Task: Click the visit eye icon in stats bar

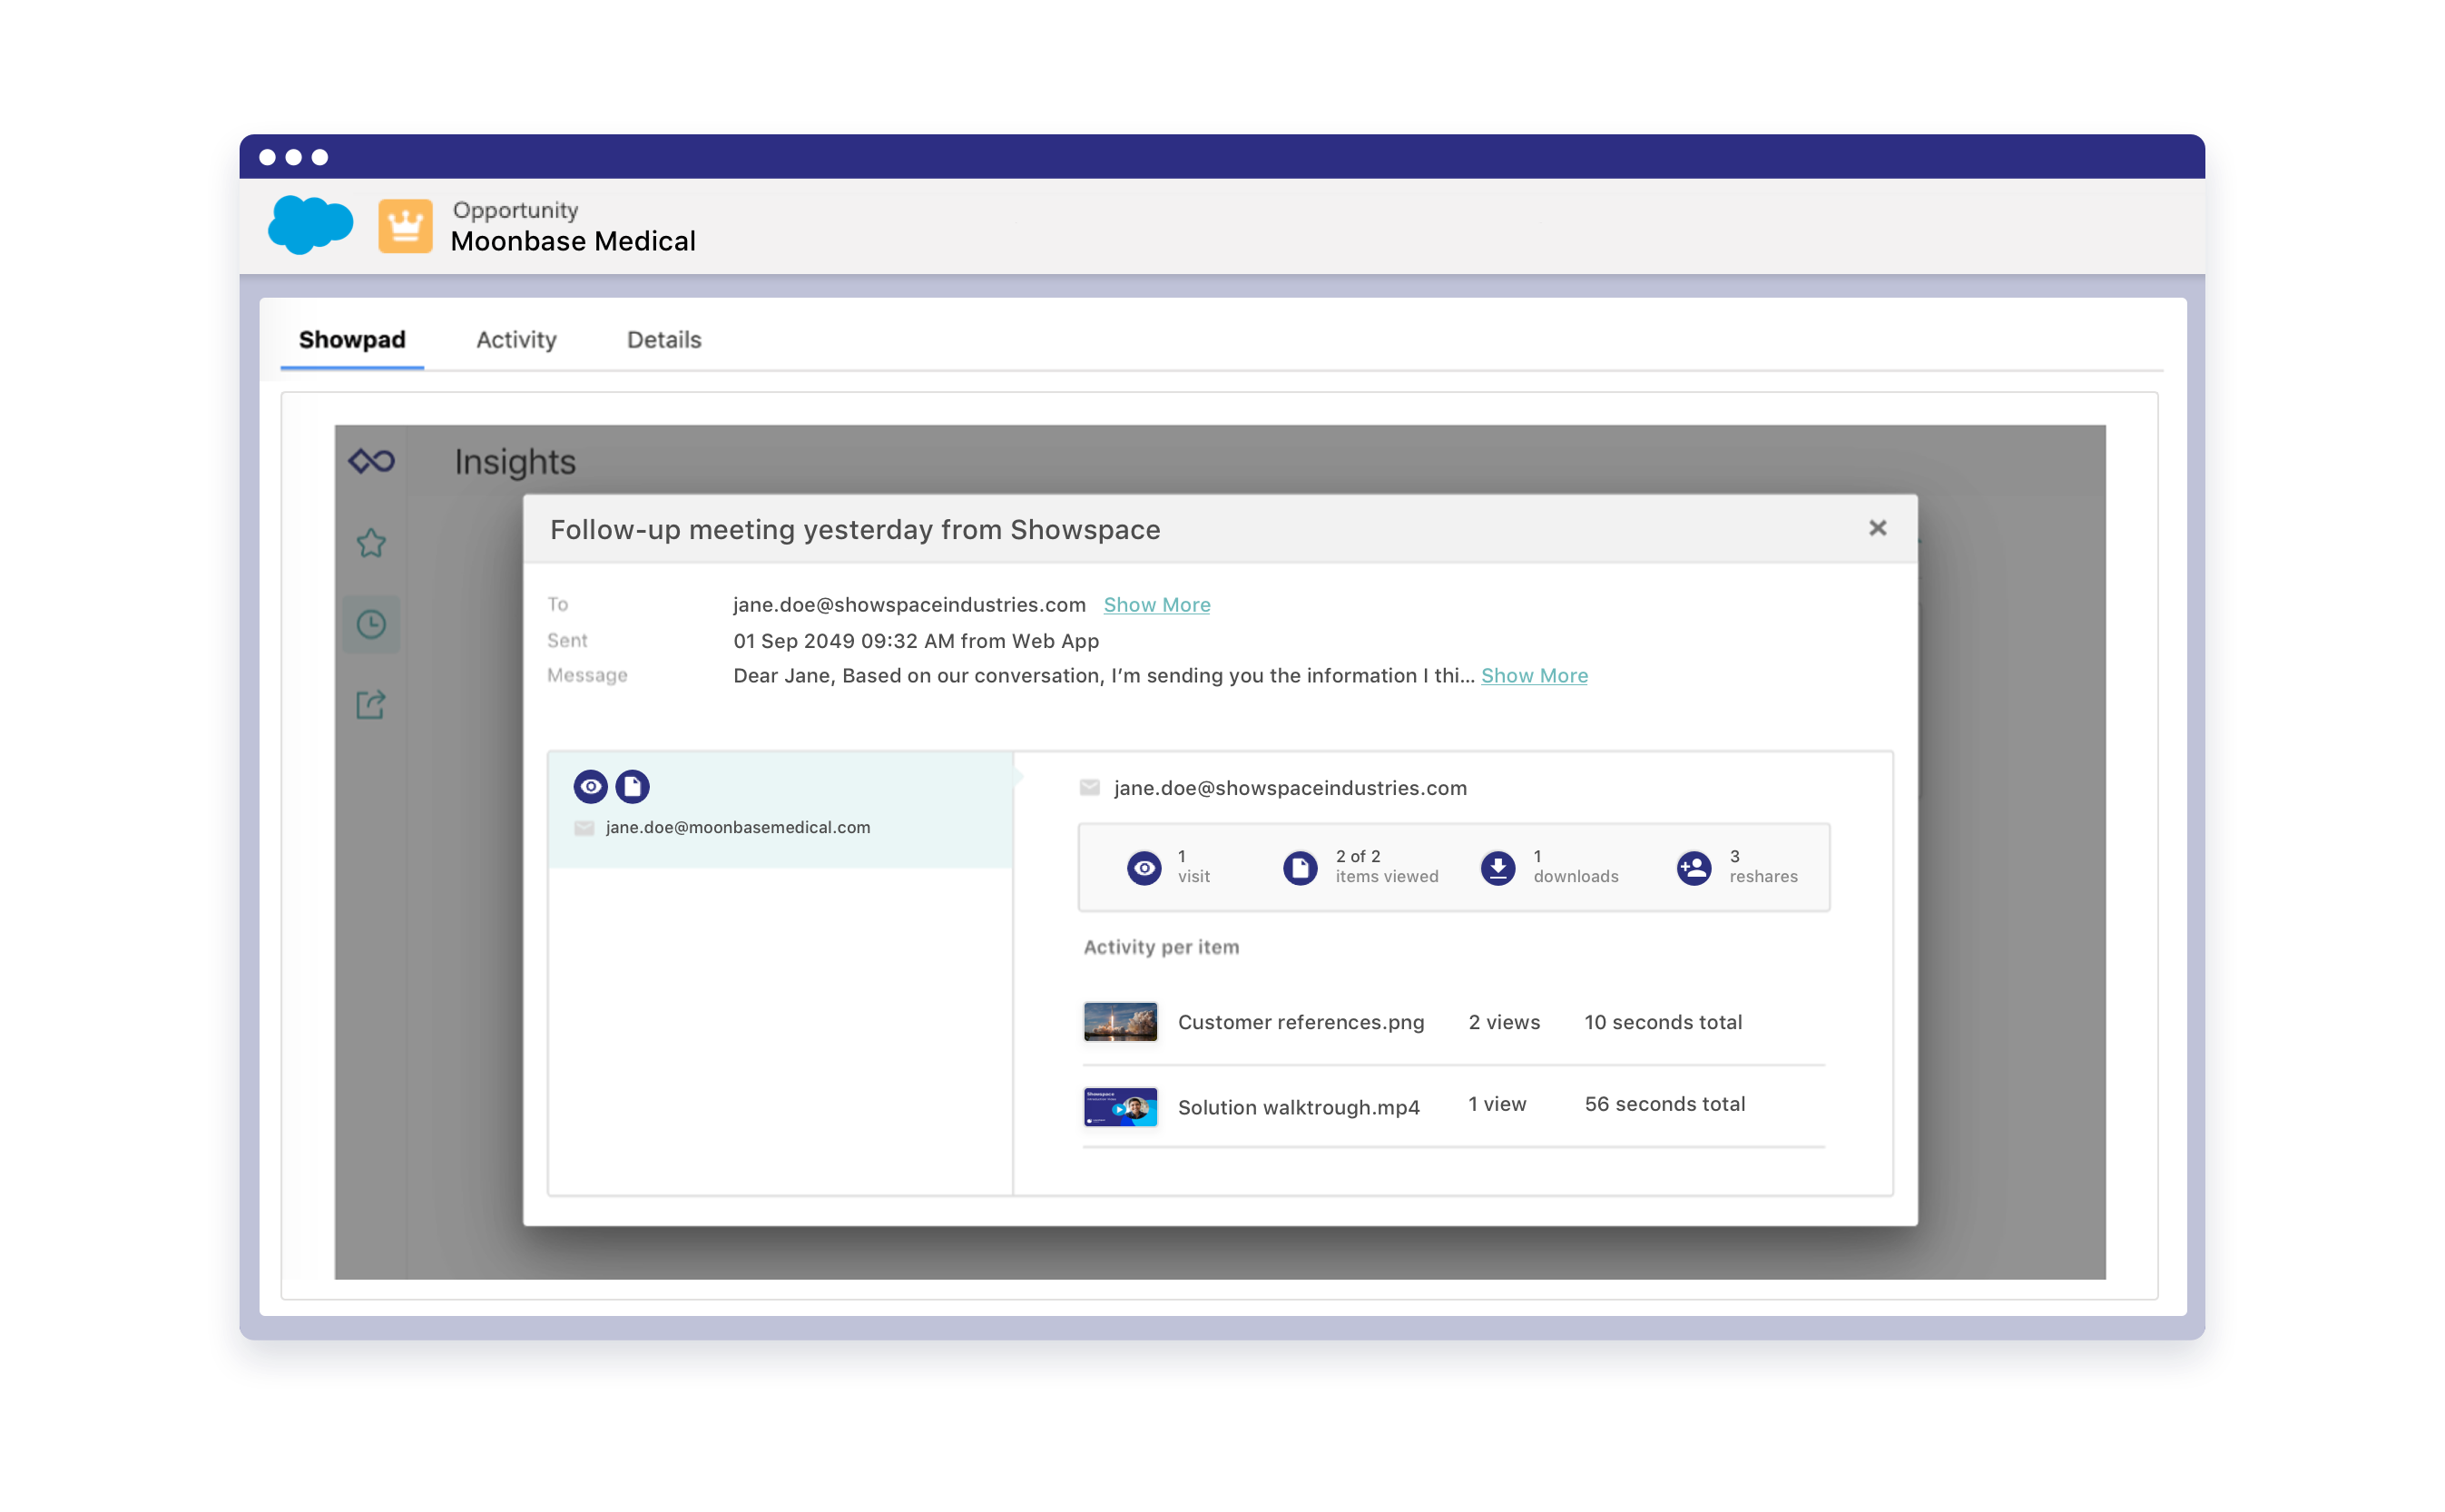Action: click(1144, 867)
